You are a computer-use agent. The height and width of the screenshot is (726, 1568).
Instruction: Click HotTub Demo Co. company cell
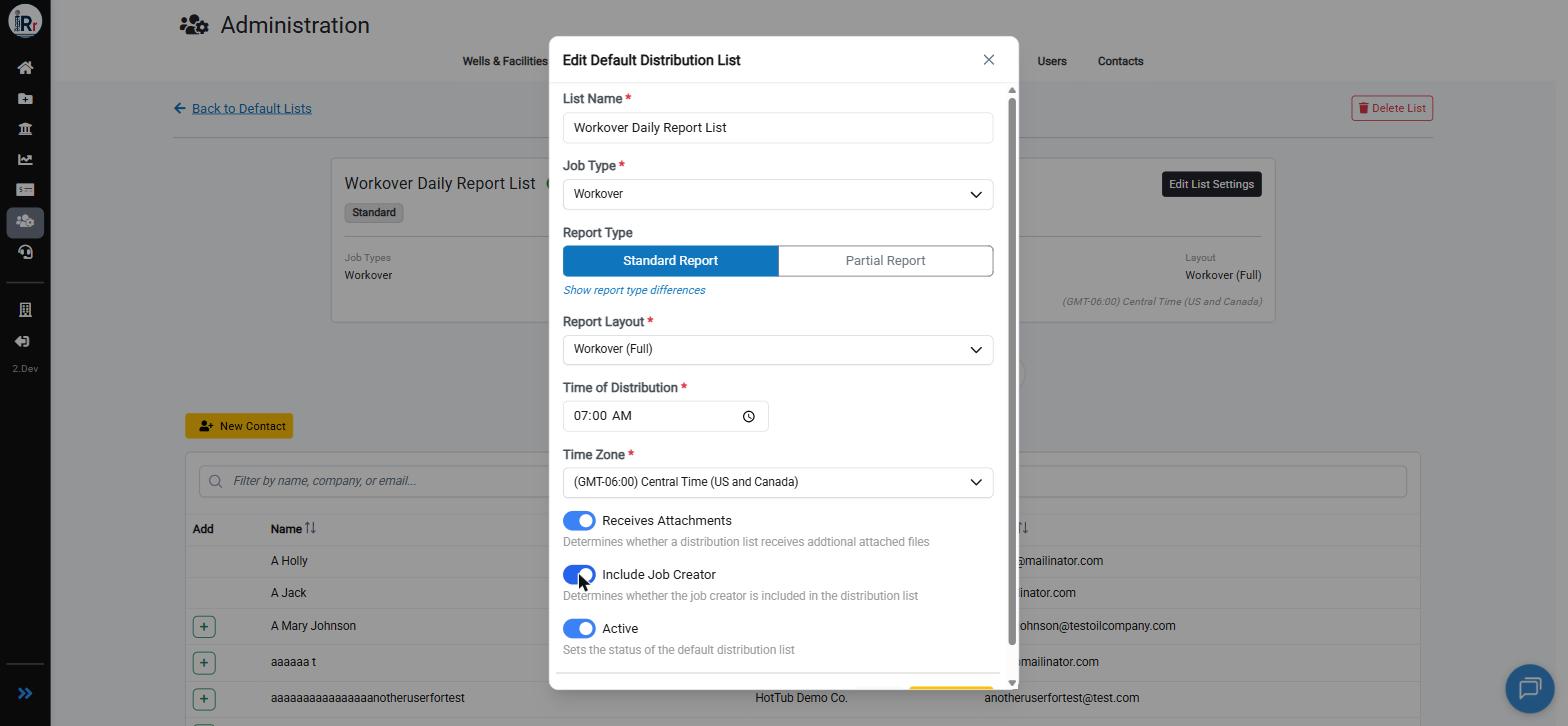coord(801,698)
